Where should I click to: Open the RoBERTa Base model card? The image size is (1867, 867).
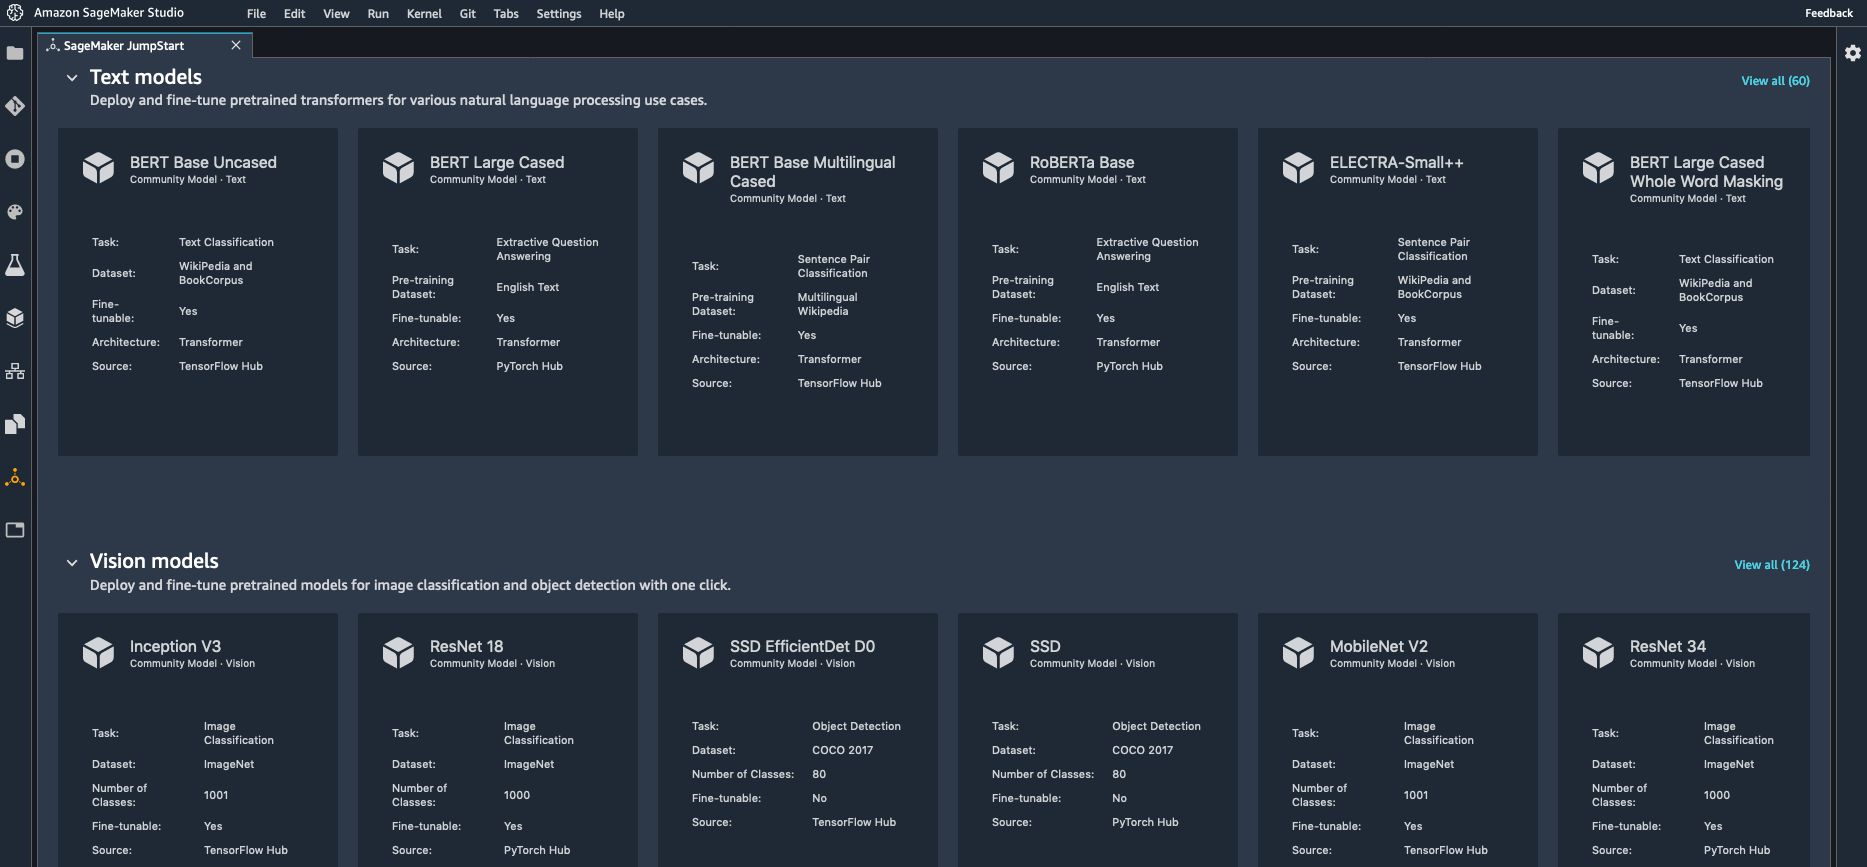pos(1098,292)
